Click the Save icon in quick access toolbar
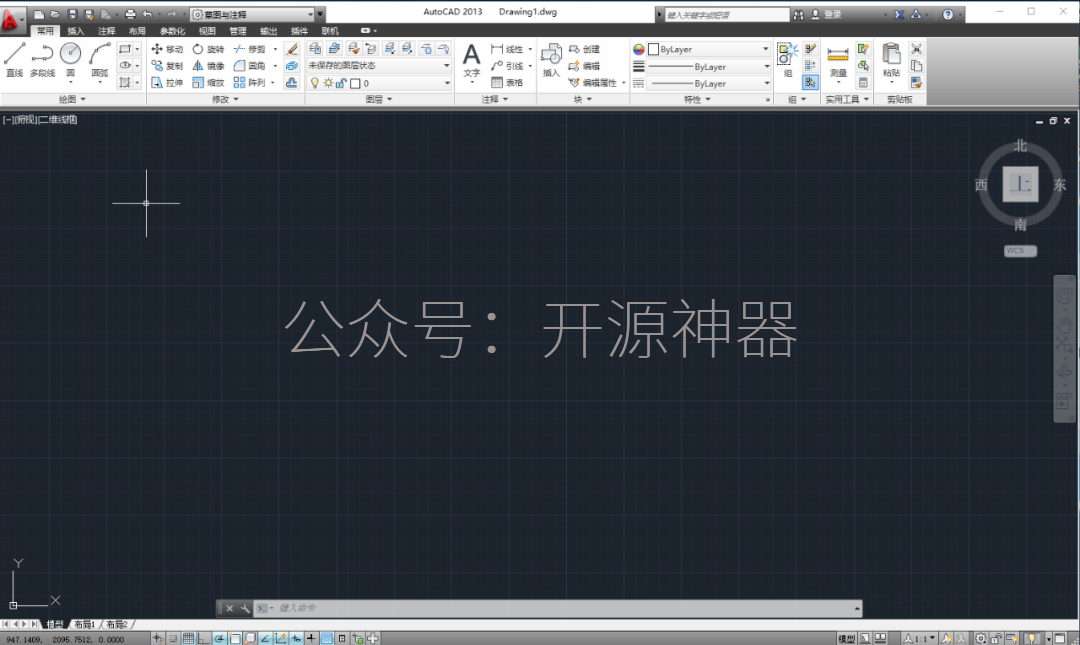Viewport: 1080px width, 645px height. point(72,14)
